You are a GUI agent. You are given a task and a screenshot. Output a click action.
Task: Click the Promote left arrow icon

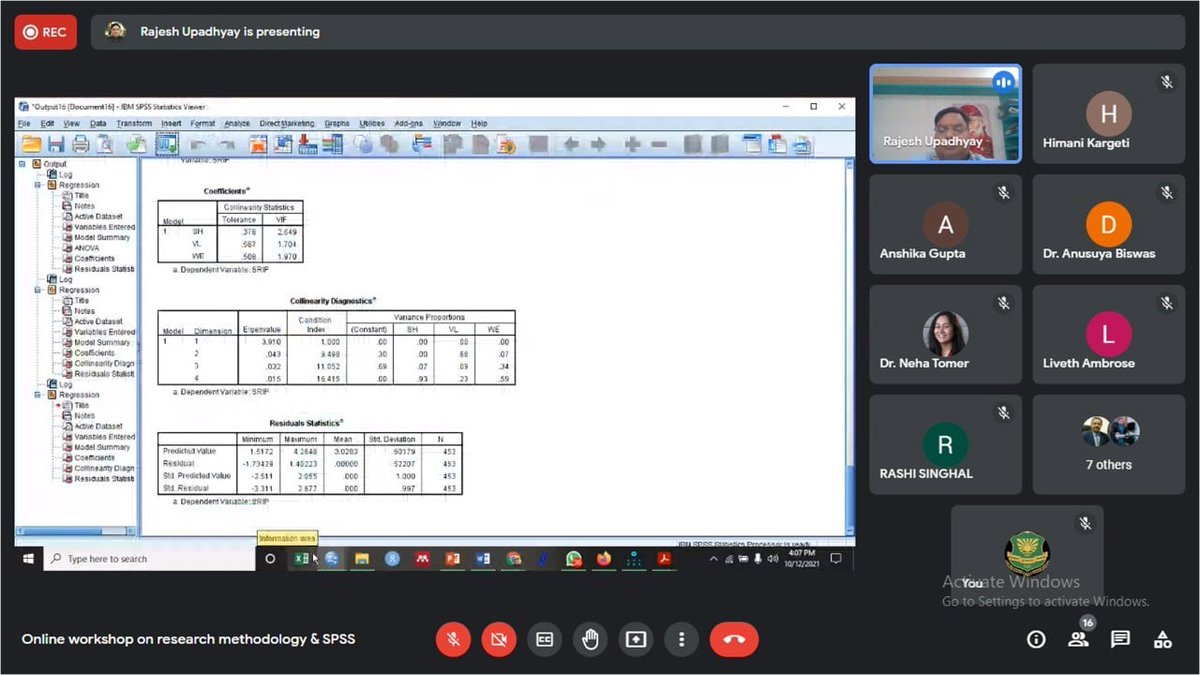pos(571,145)
